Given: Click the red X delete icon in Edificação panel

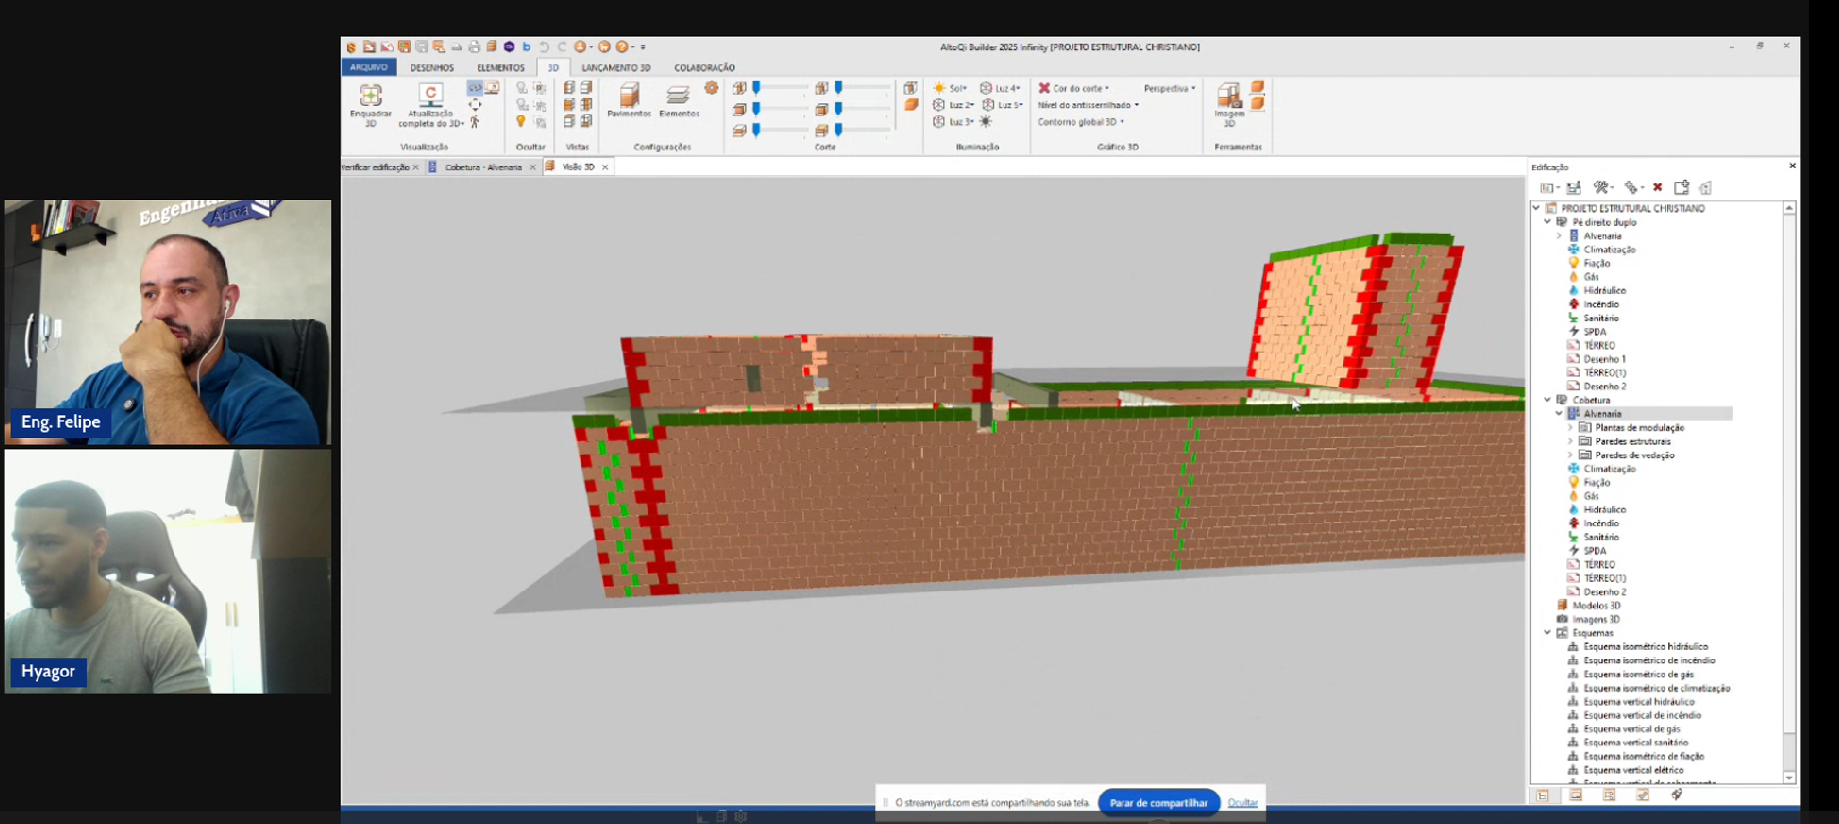Looking at the screenshot, I should (x=1657, y=188).
